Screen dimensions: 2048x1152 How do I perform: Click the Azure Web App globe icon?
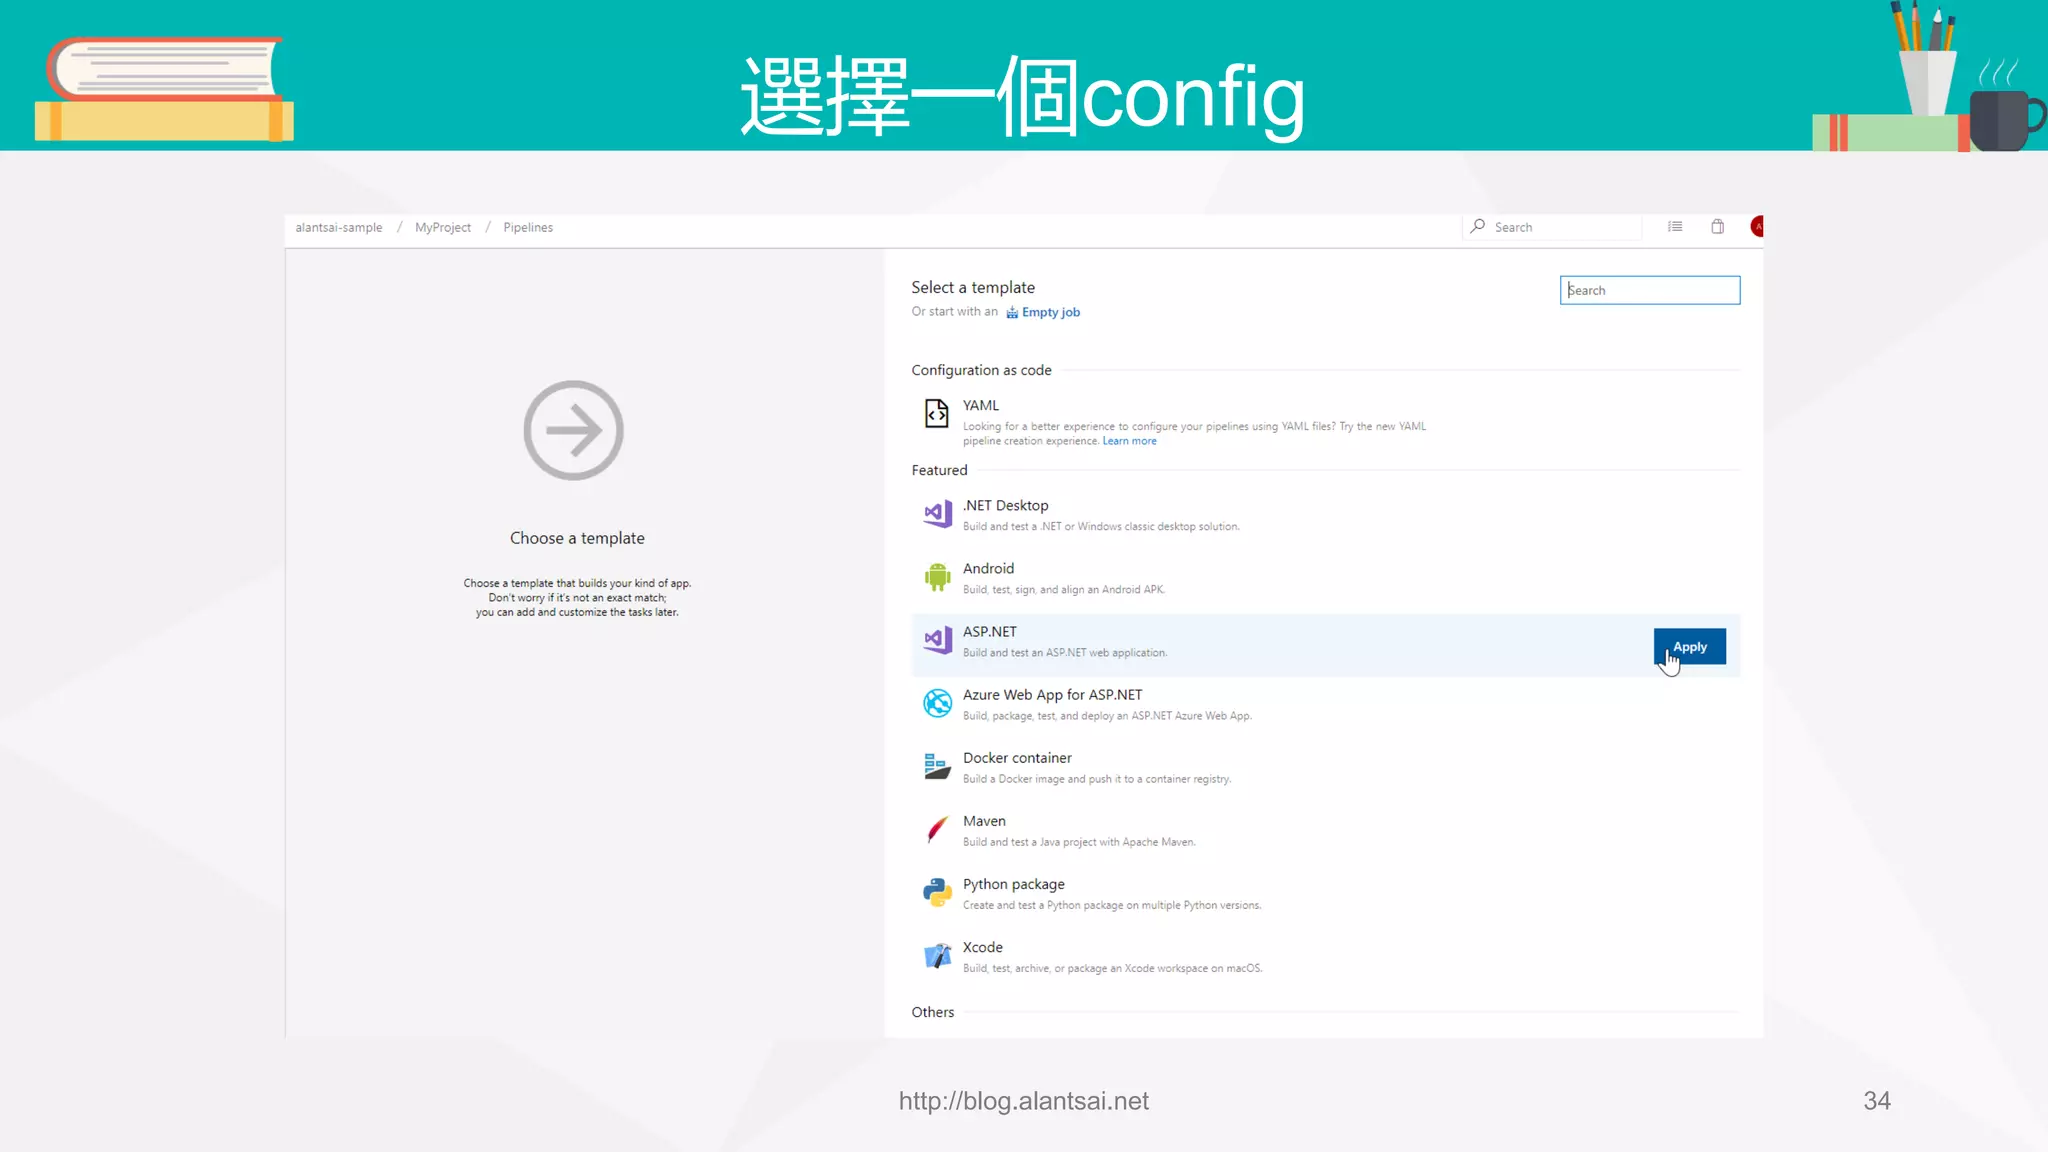(937, 703)
